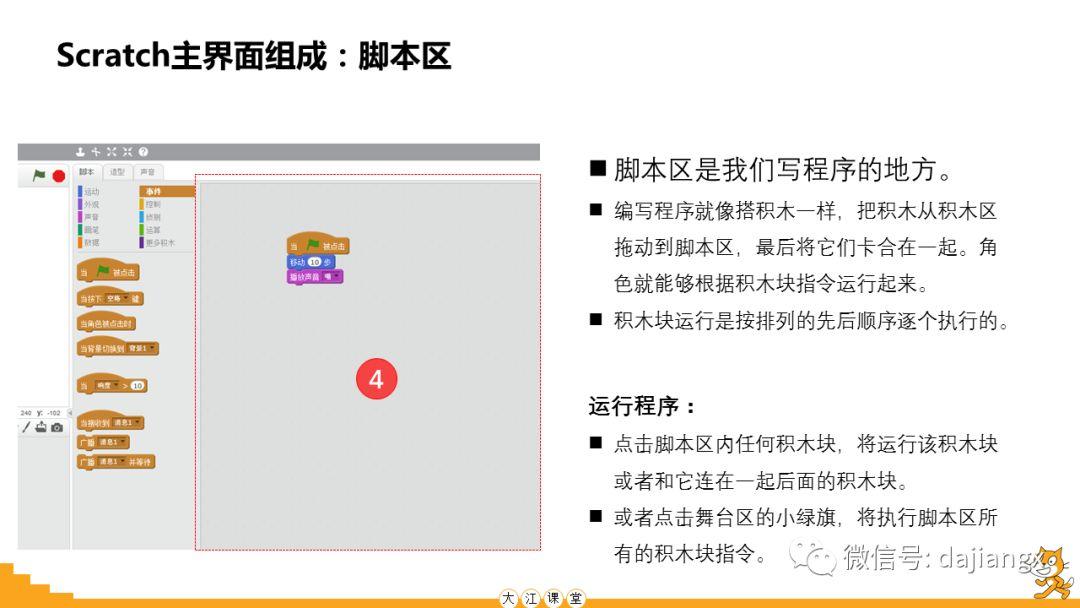Click 播放声音 block in script area
Screen dimensions: 1080x608
(x=315, y=277)
